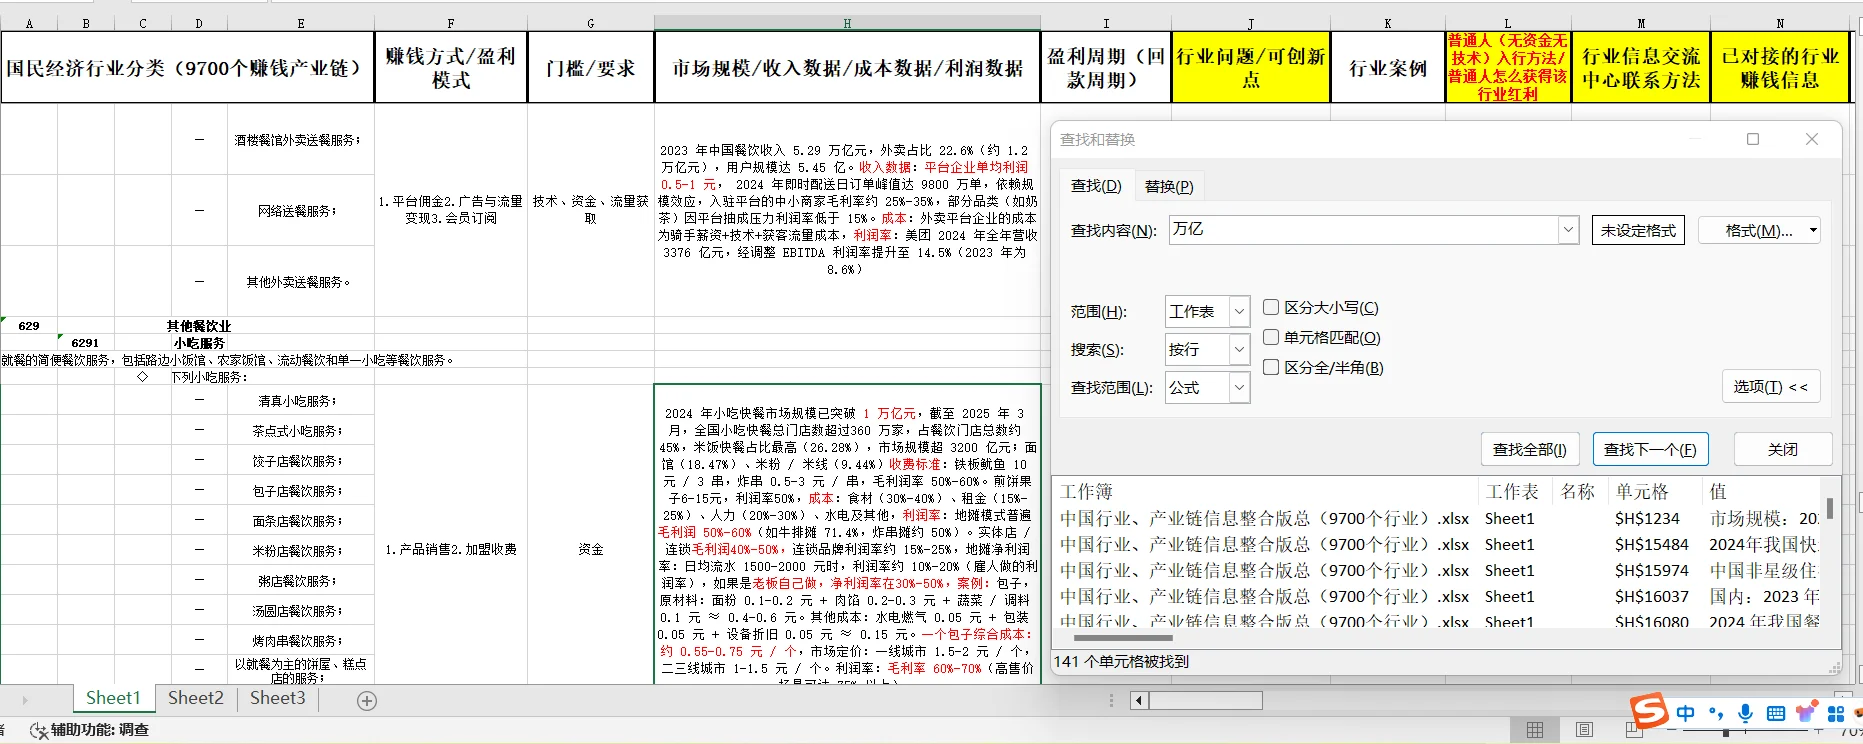The height and width of the screenshot is (744, 1863).
Task: Switch to the 替换 Replace tab
Action: tap(1169, 187)
